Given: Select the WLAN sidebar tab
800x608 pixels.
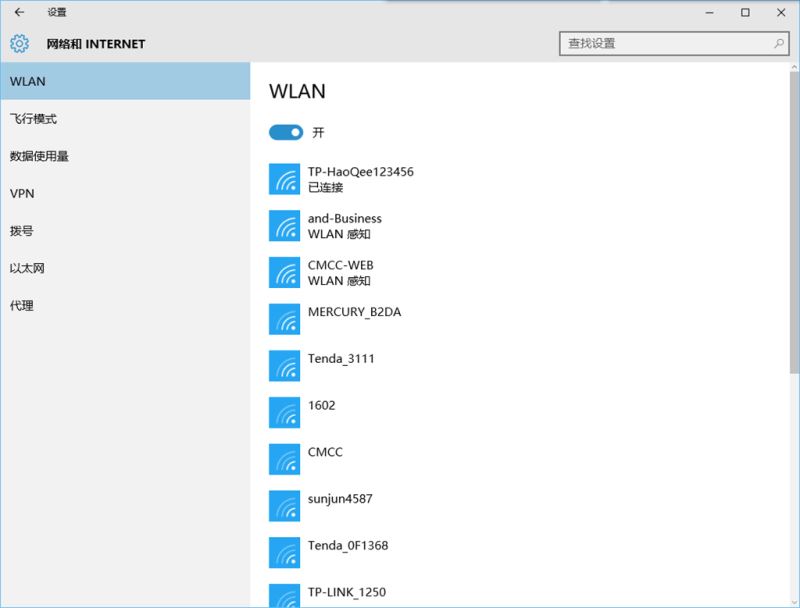Looking at the screenshot, I should 125,81.
